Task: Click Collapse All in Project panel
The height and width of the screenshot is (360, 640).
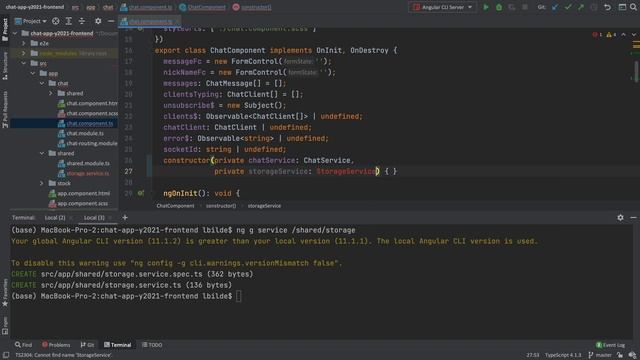Action: pyautogui.click(x=82, y=21)
